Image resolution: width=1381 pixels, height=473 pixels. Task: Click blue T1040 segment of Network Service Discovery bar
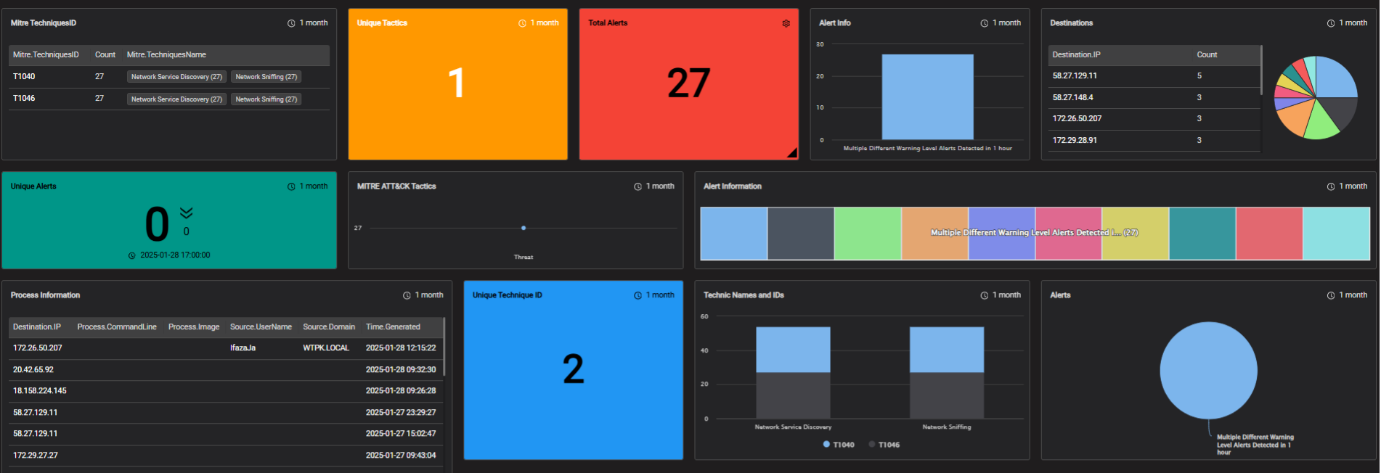coord(793,349)
